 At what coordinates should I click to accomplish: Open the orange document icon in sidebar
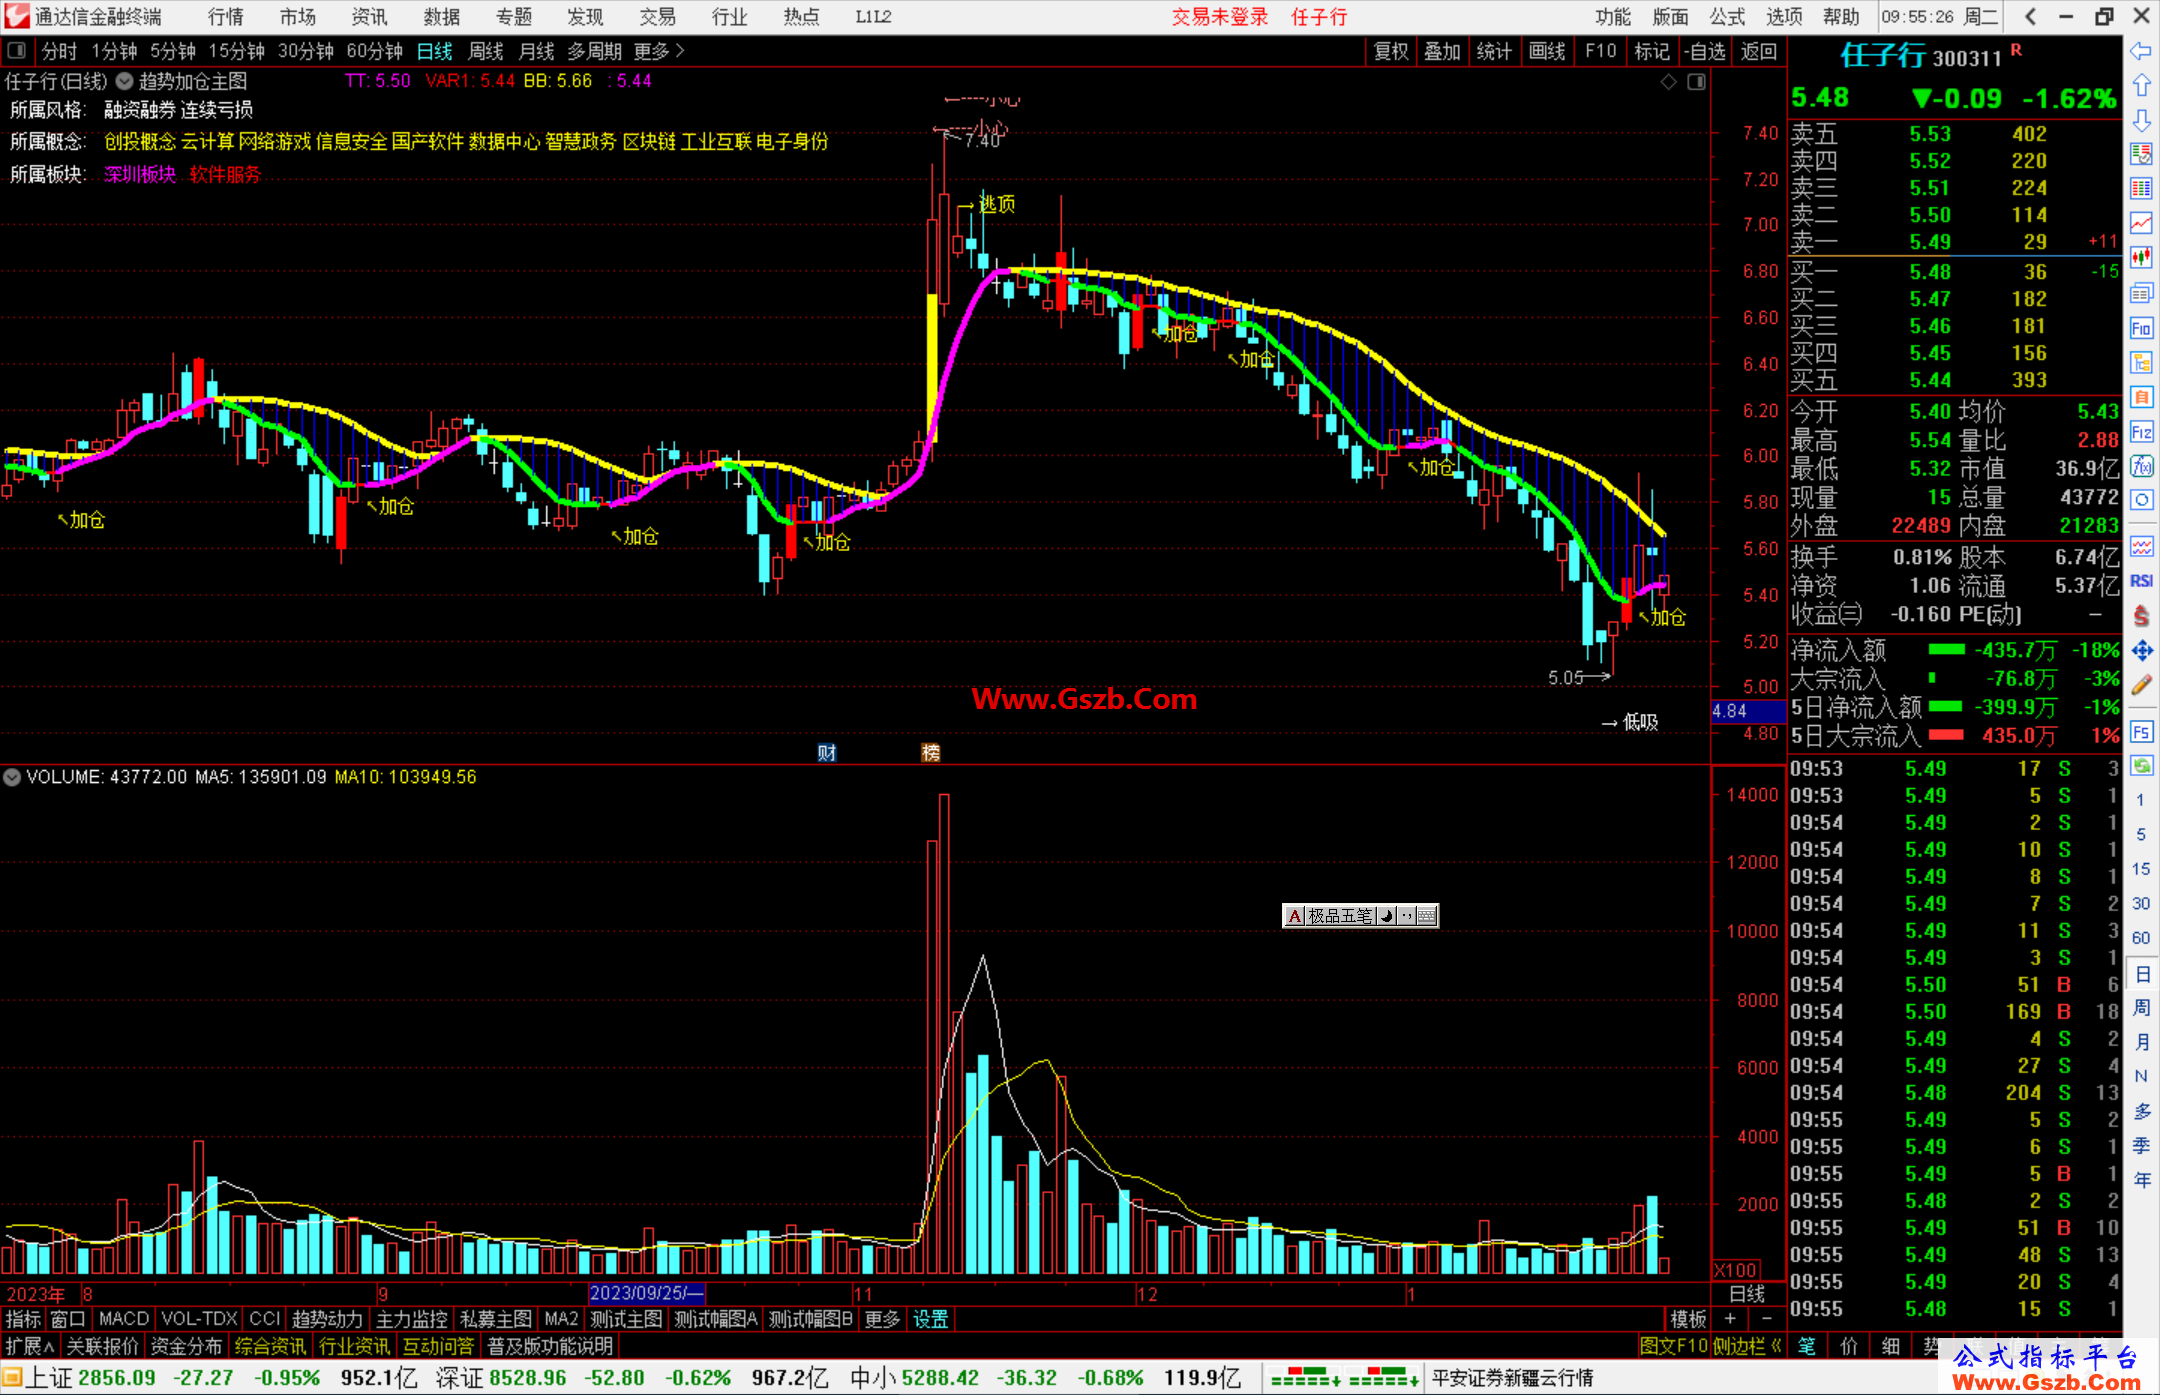pyautogui.click(x=2141, y=397)
